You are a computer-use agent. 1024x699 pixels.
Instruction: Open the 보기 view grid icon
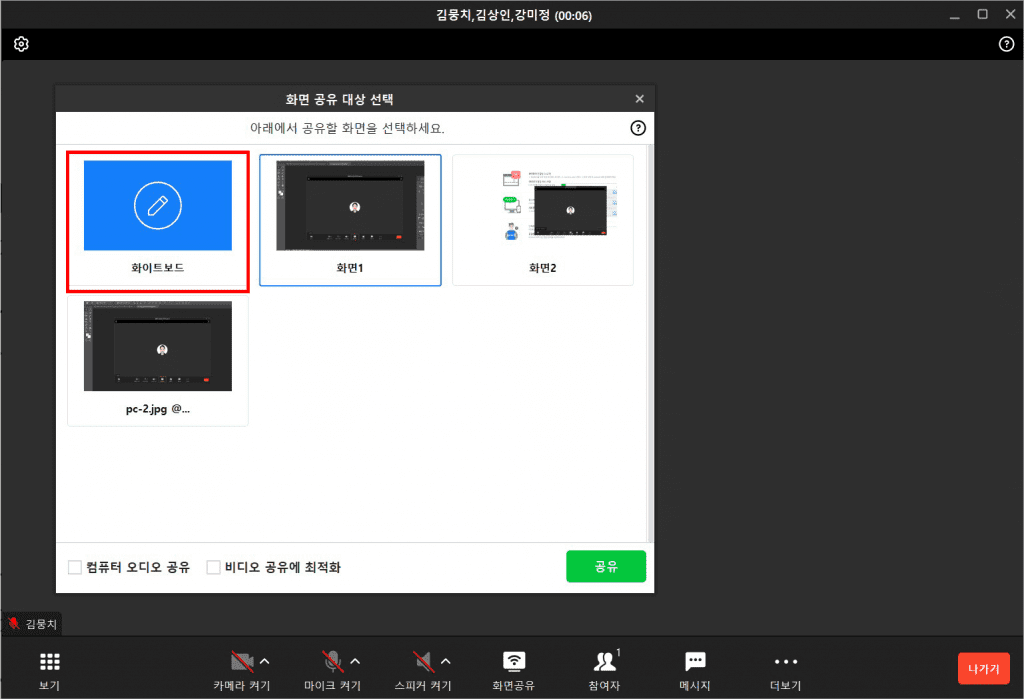pos(49,662)
